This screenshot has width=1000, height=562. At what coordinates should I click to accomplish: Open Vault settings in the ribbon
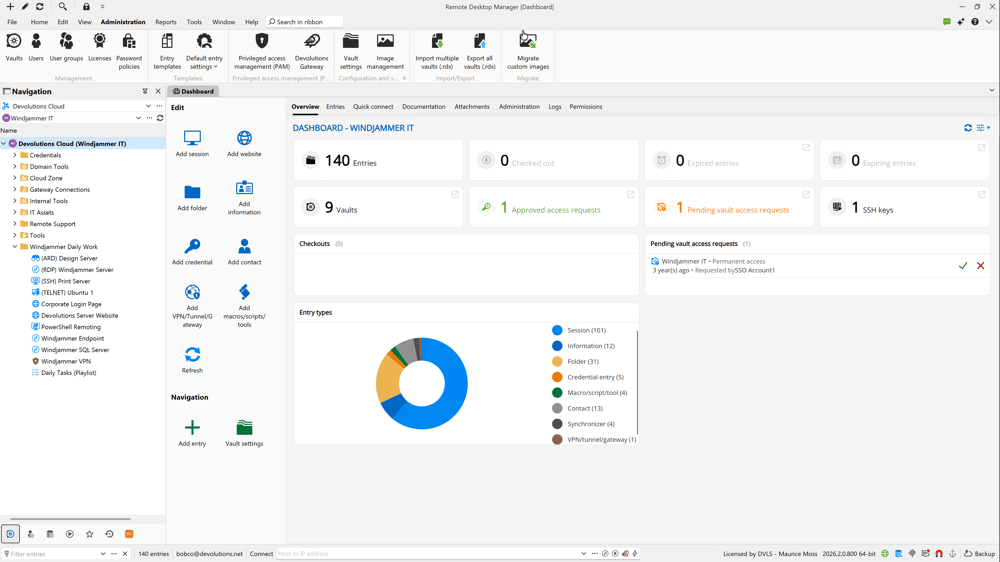[x=351, y=51]
